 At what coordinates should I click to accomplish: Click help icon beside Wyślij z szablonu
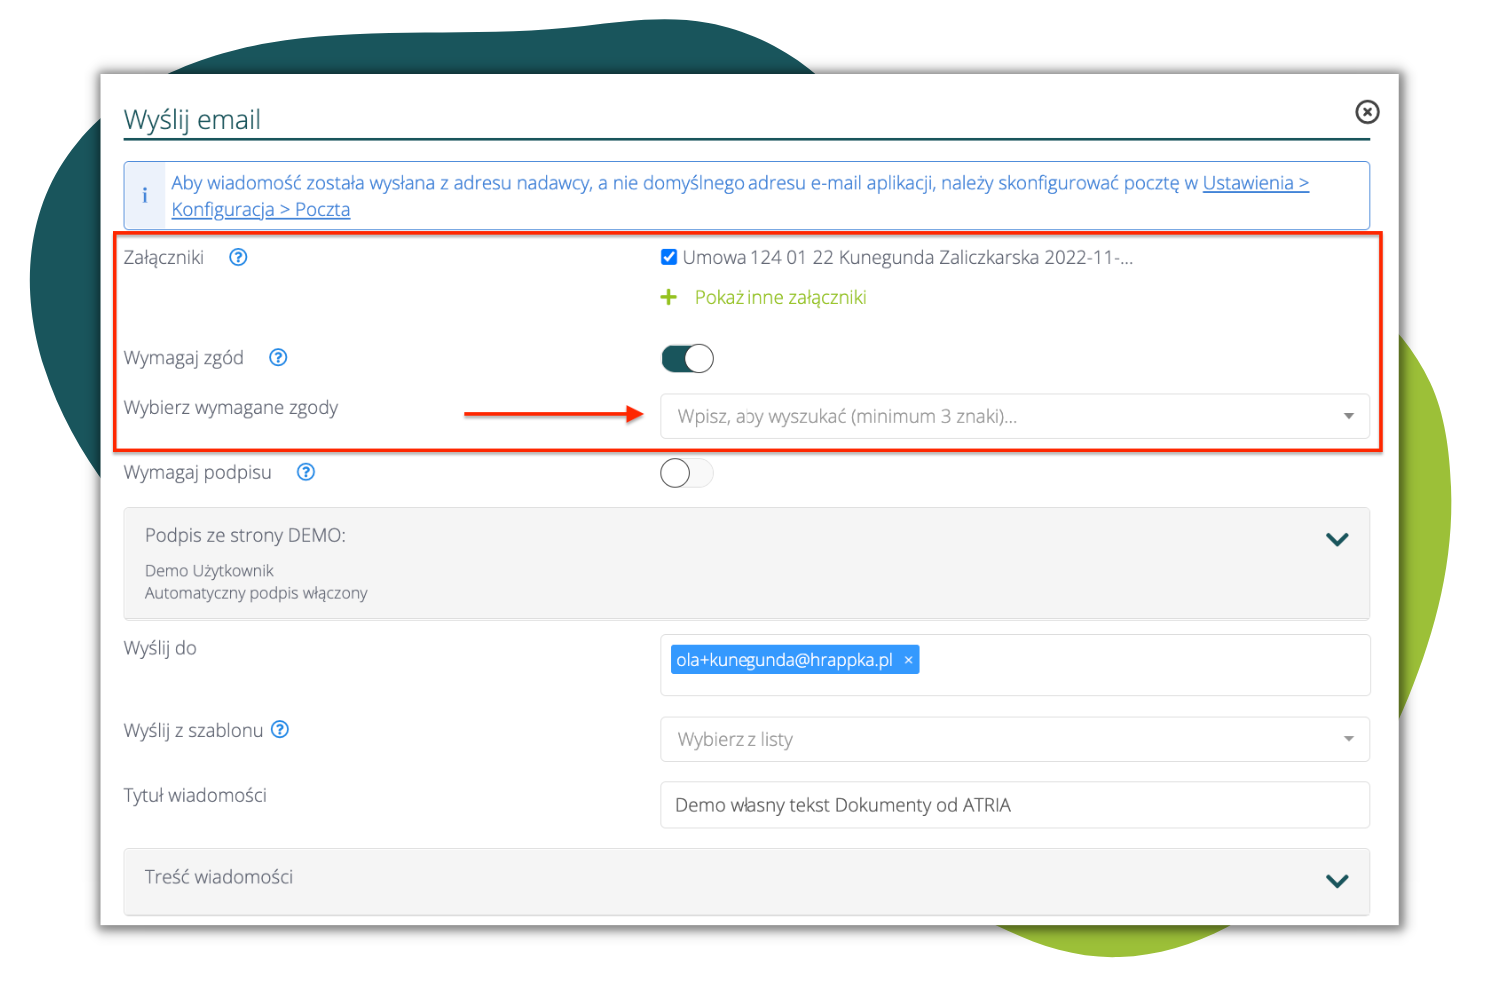281,730
